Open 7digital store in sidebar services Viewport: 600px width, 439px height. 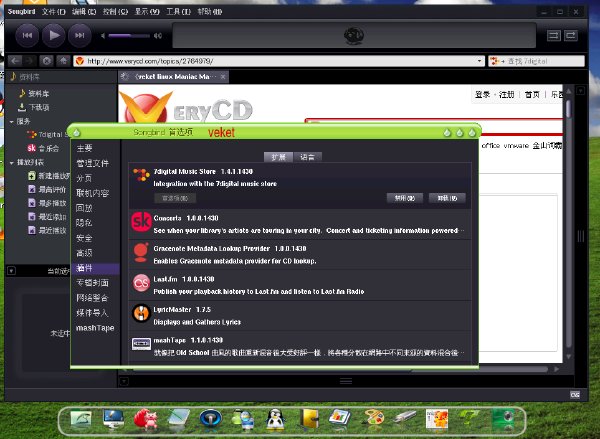pyautogui.click(x=48, y=134)
